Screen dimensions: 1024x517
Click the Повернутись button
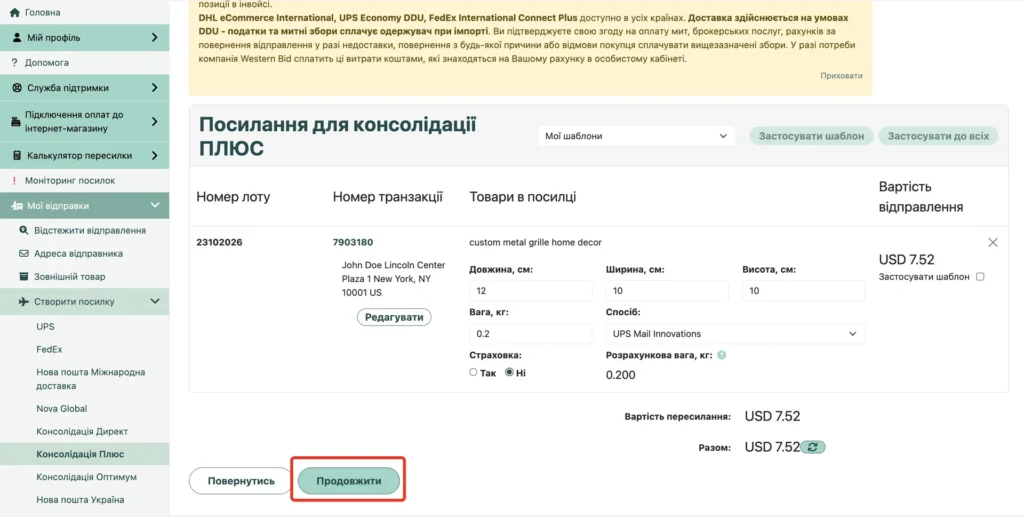[x=241, y=481]
